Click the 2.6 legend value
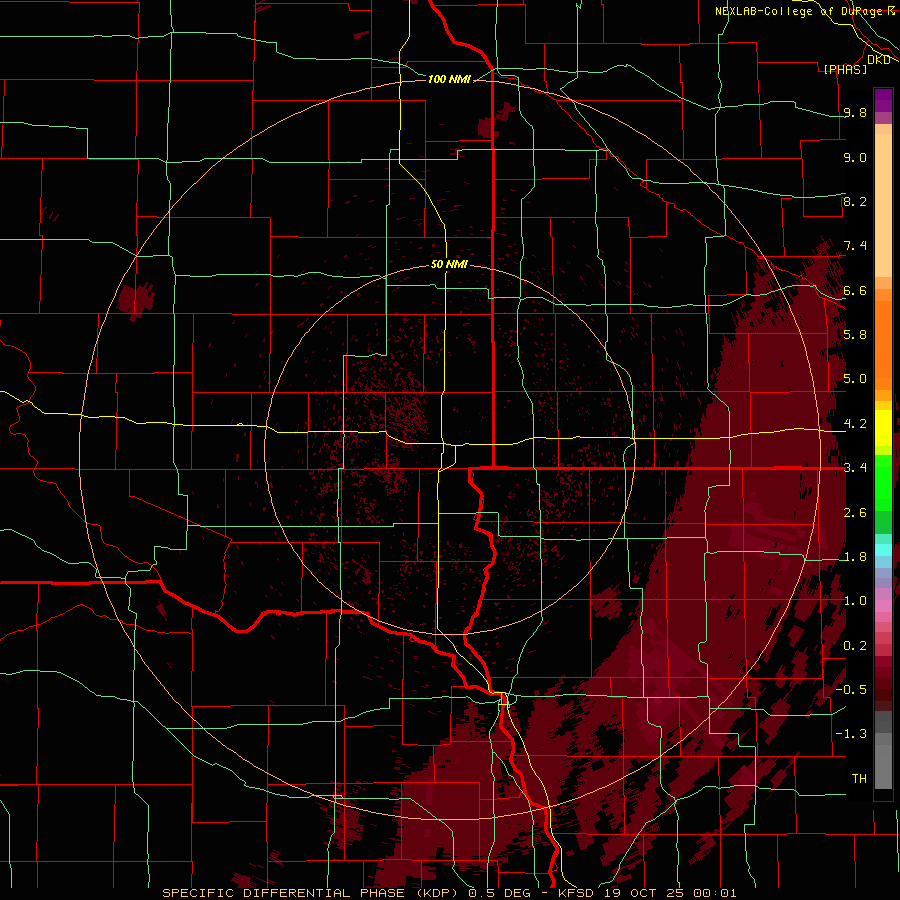Screen dimensions: 900x900 pyautogui.click(x=855, y=513)
